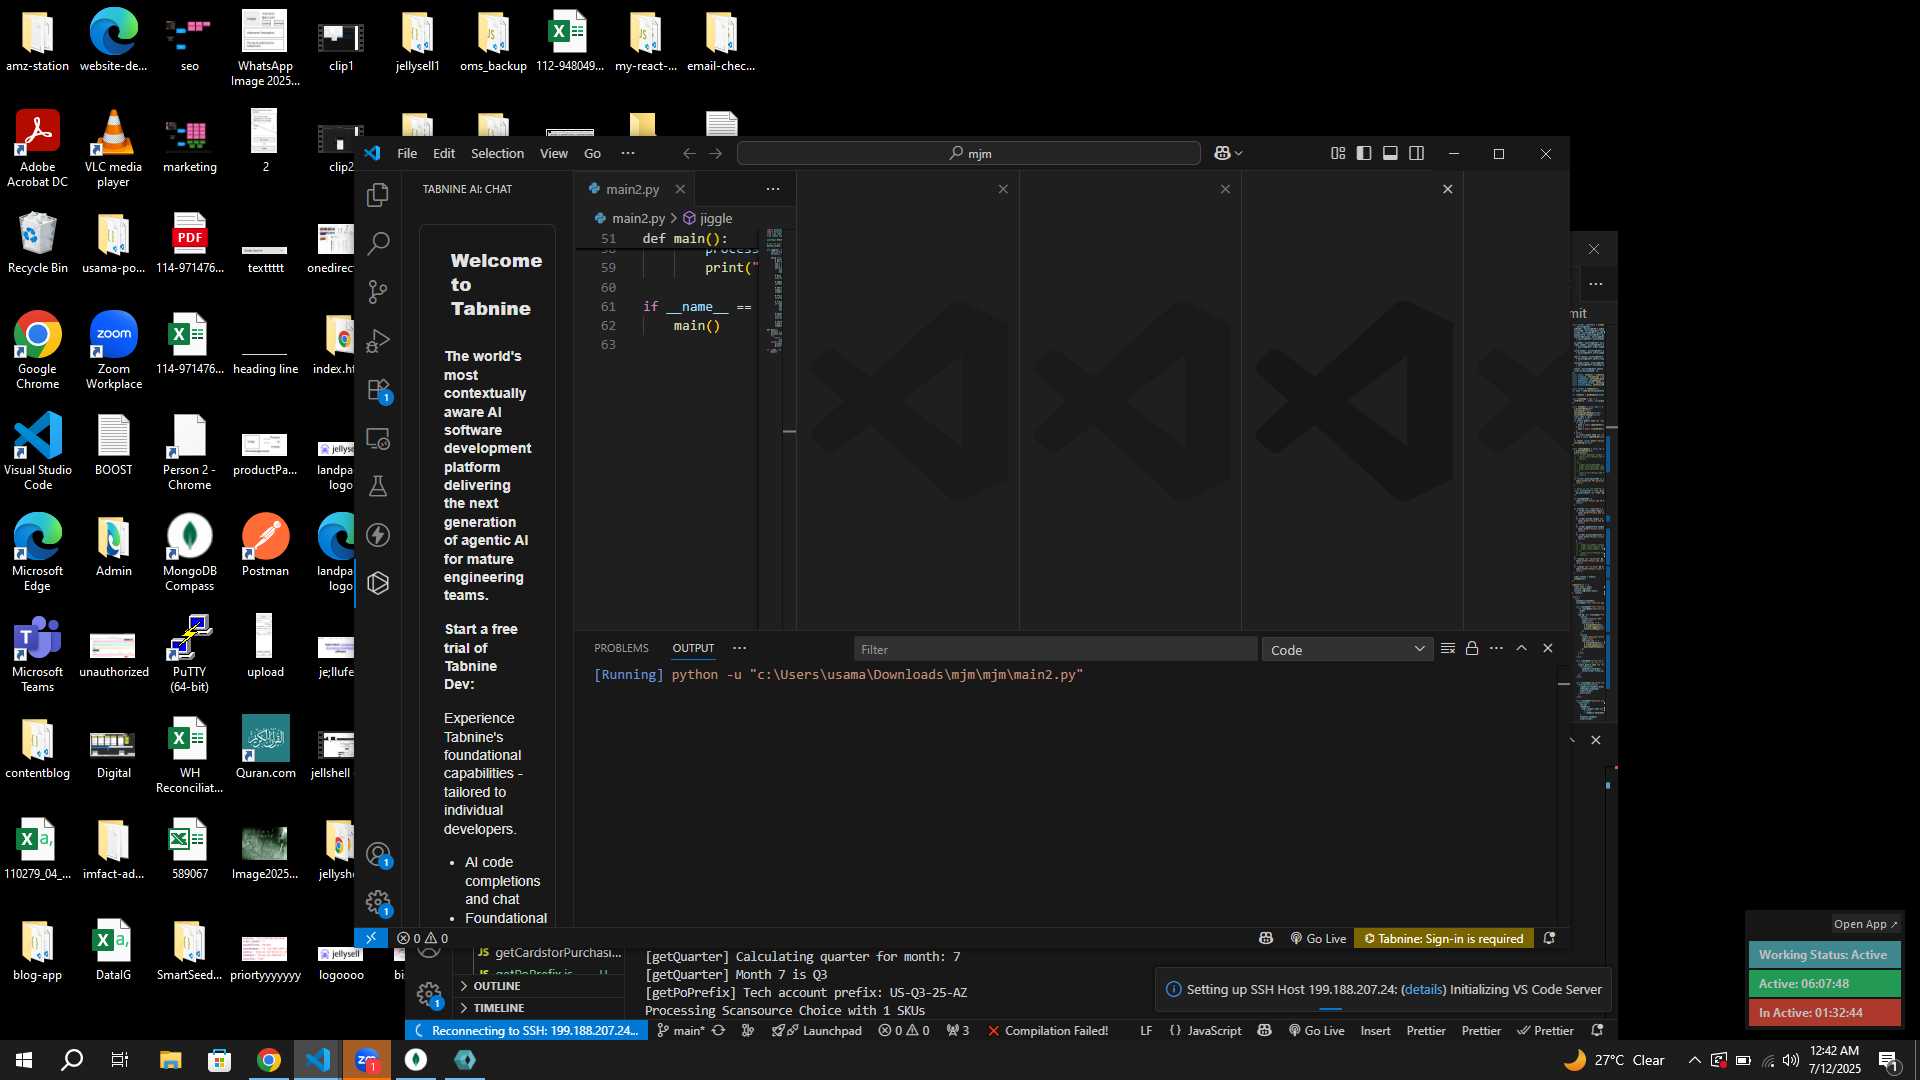Open Task View on the taskbar
Image resolution: width=1920 pixels, height=1080 pixels.
coord(120,1060)
